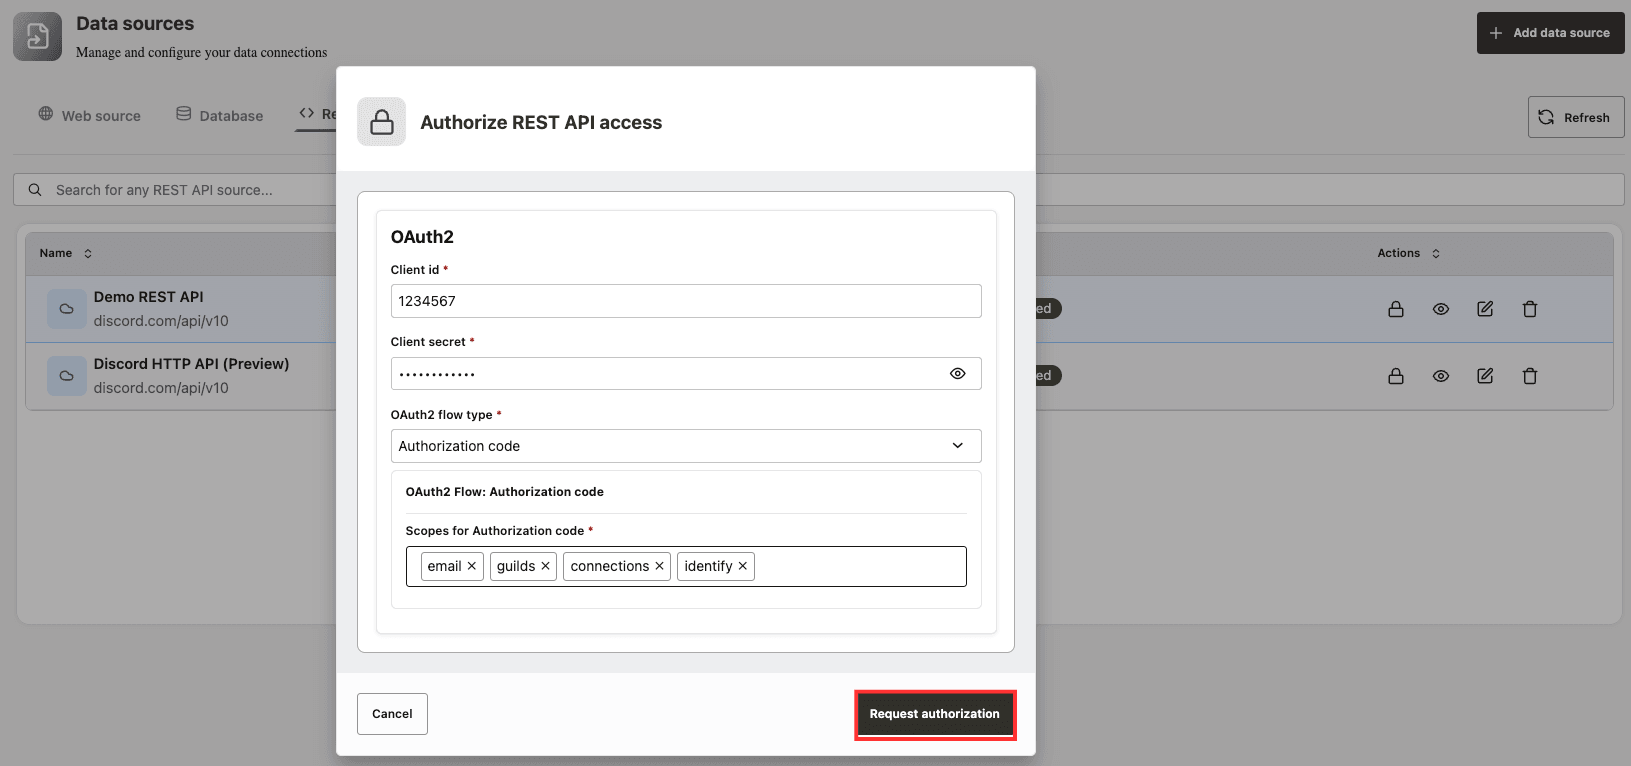
Task: Click the lock icon for Discord HTTP API (Preview)
Action: pyautogui.click(x=1396, y=376)
